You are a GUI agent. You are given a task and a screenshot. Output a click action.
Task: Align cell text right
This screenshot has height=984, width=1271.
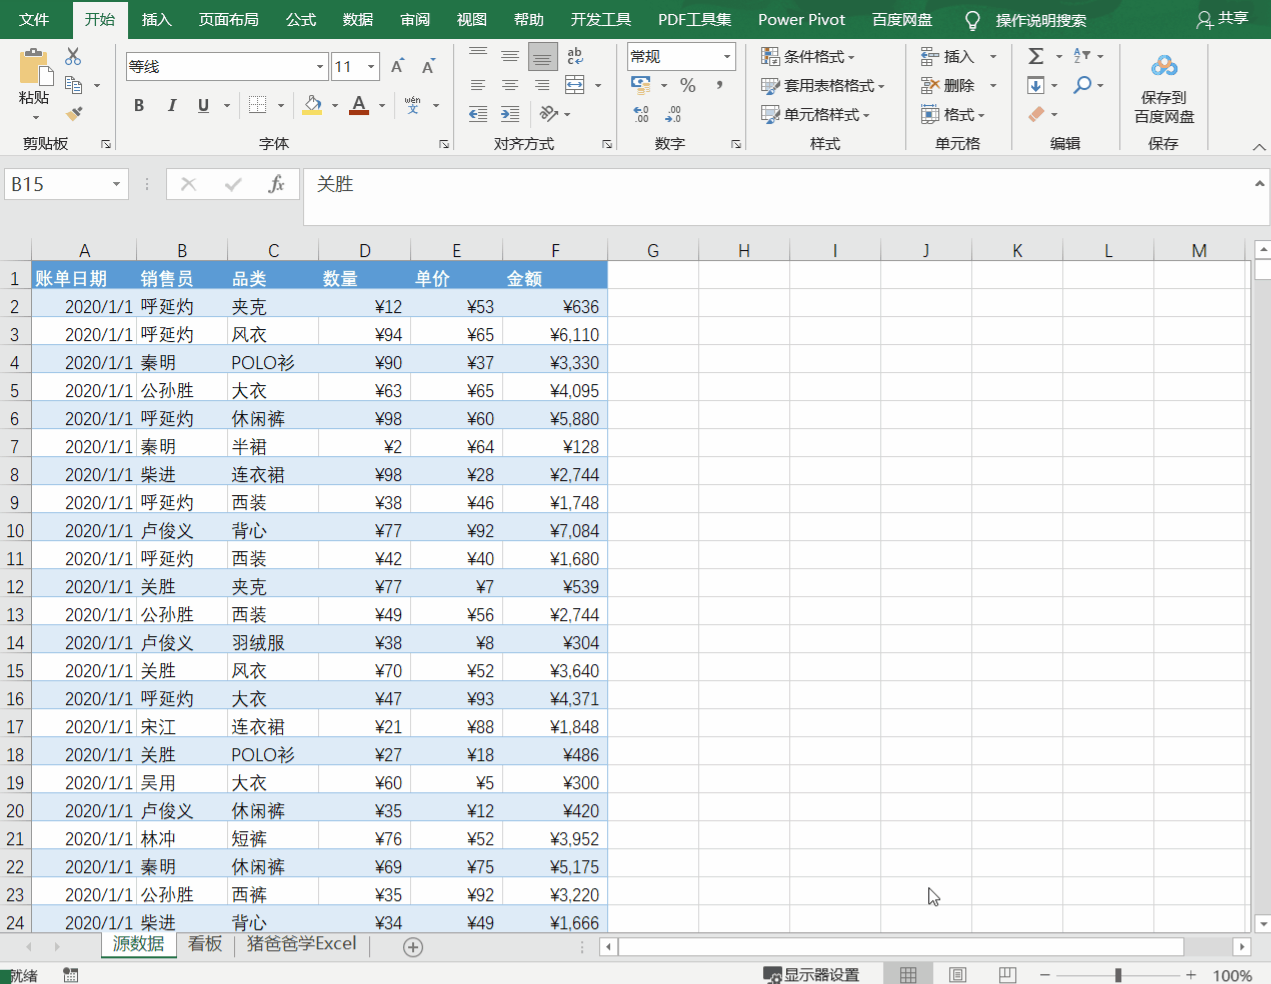[x=542, y=86]
